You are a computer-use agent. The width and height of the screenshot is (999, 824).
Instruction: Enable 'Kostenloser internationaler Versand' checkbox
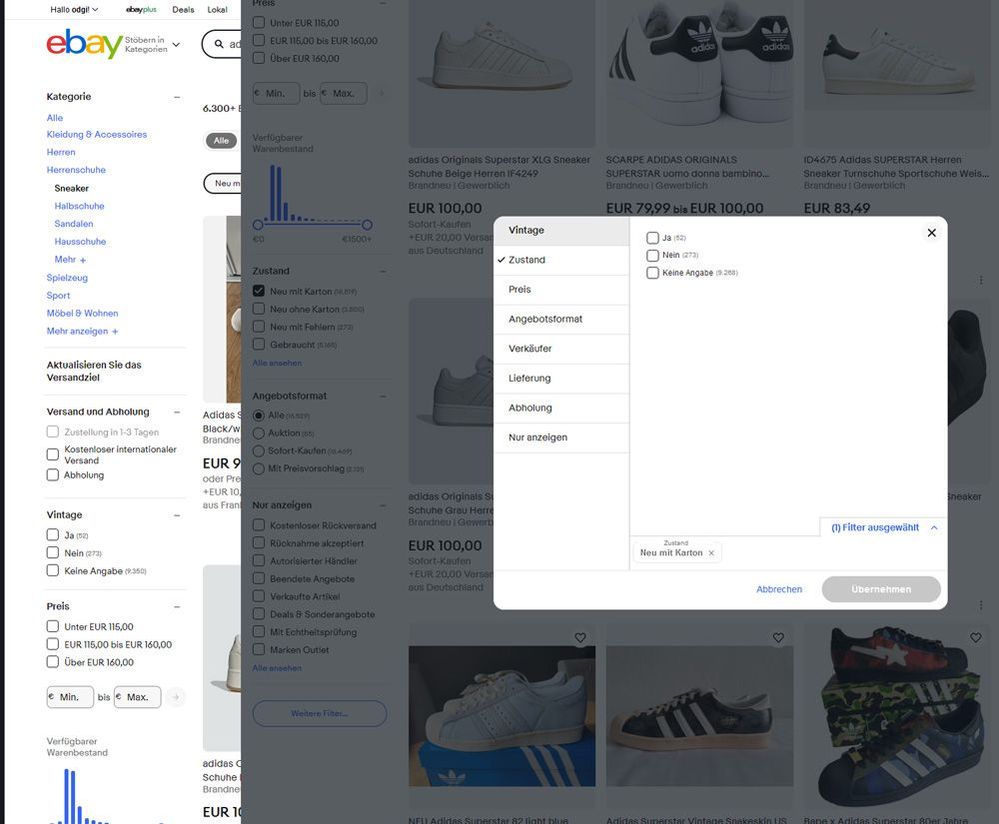point(53,455)
